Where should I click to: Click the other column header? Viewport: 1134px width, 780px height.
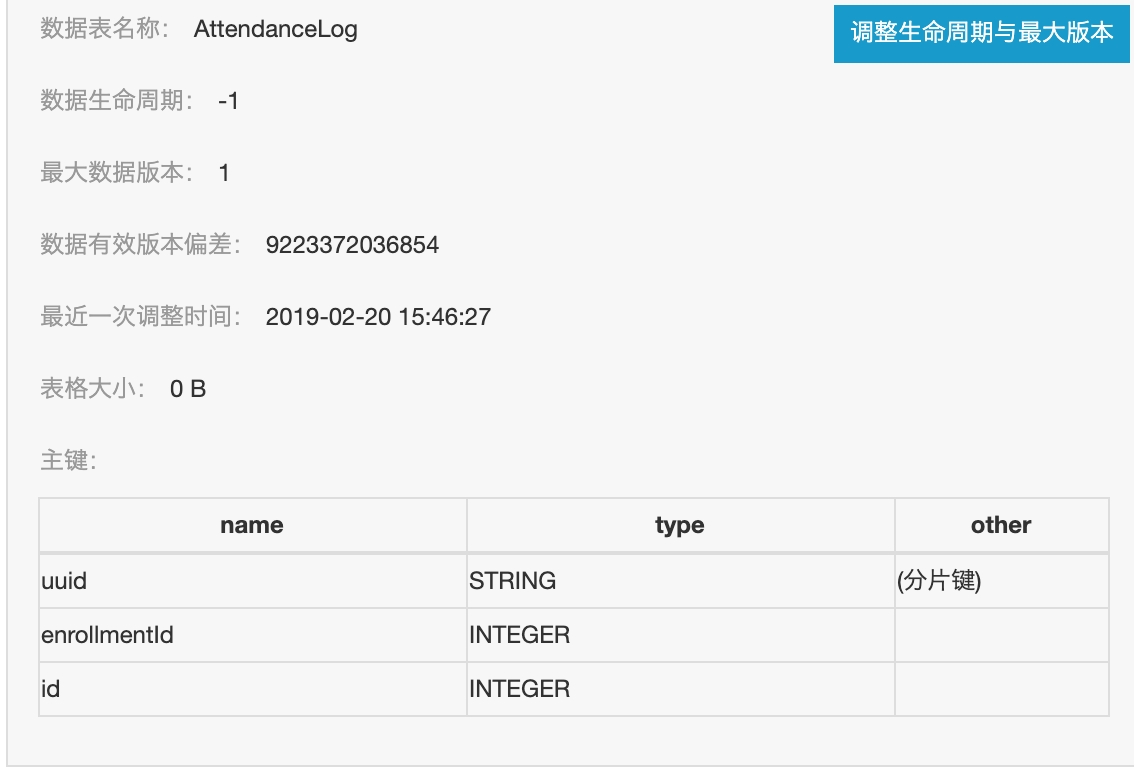pos(1002,526)
